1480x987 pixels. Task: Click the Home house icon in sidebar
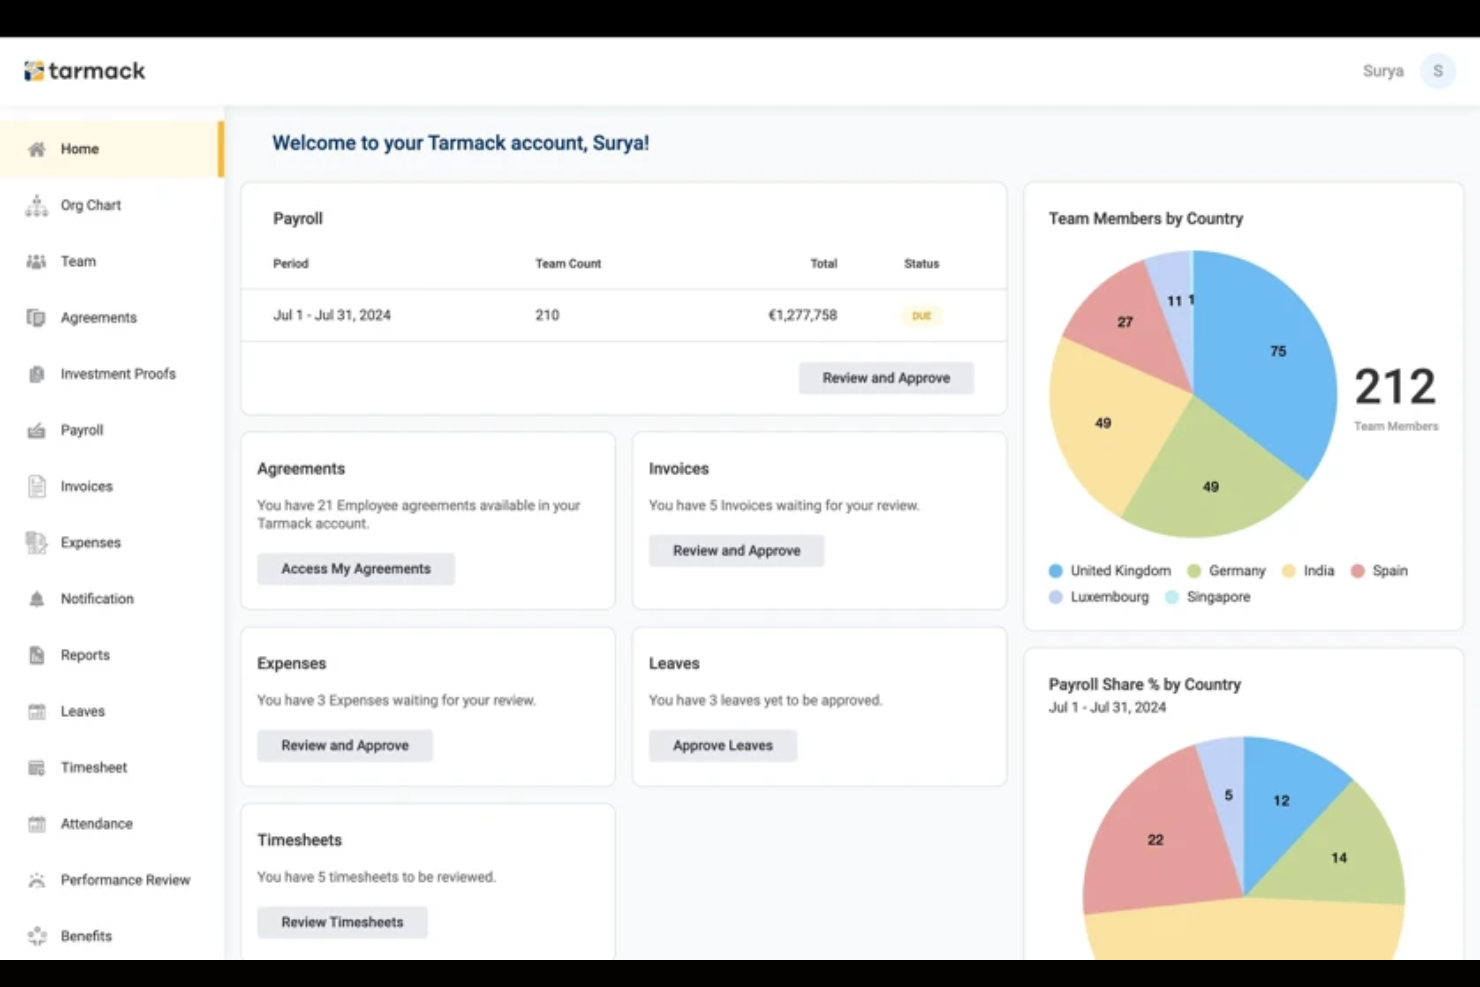click(x=37, y=149)
